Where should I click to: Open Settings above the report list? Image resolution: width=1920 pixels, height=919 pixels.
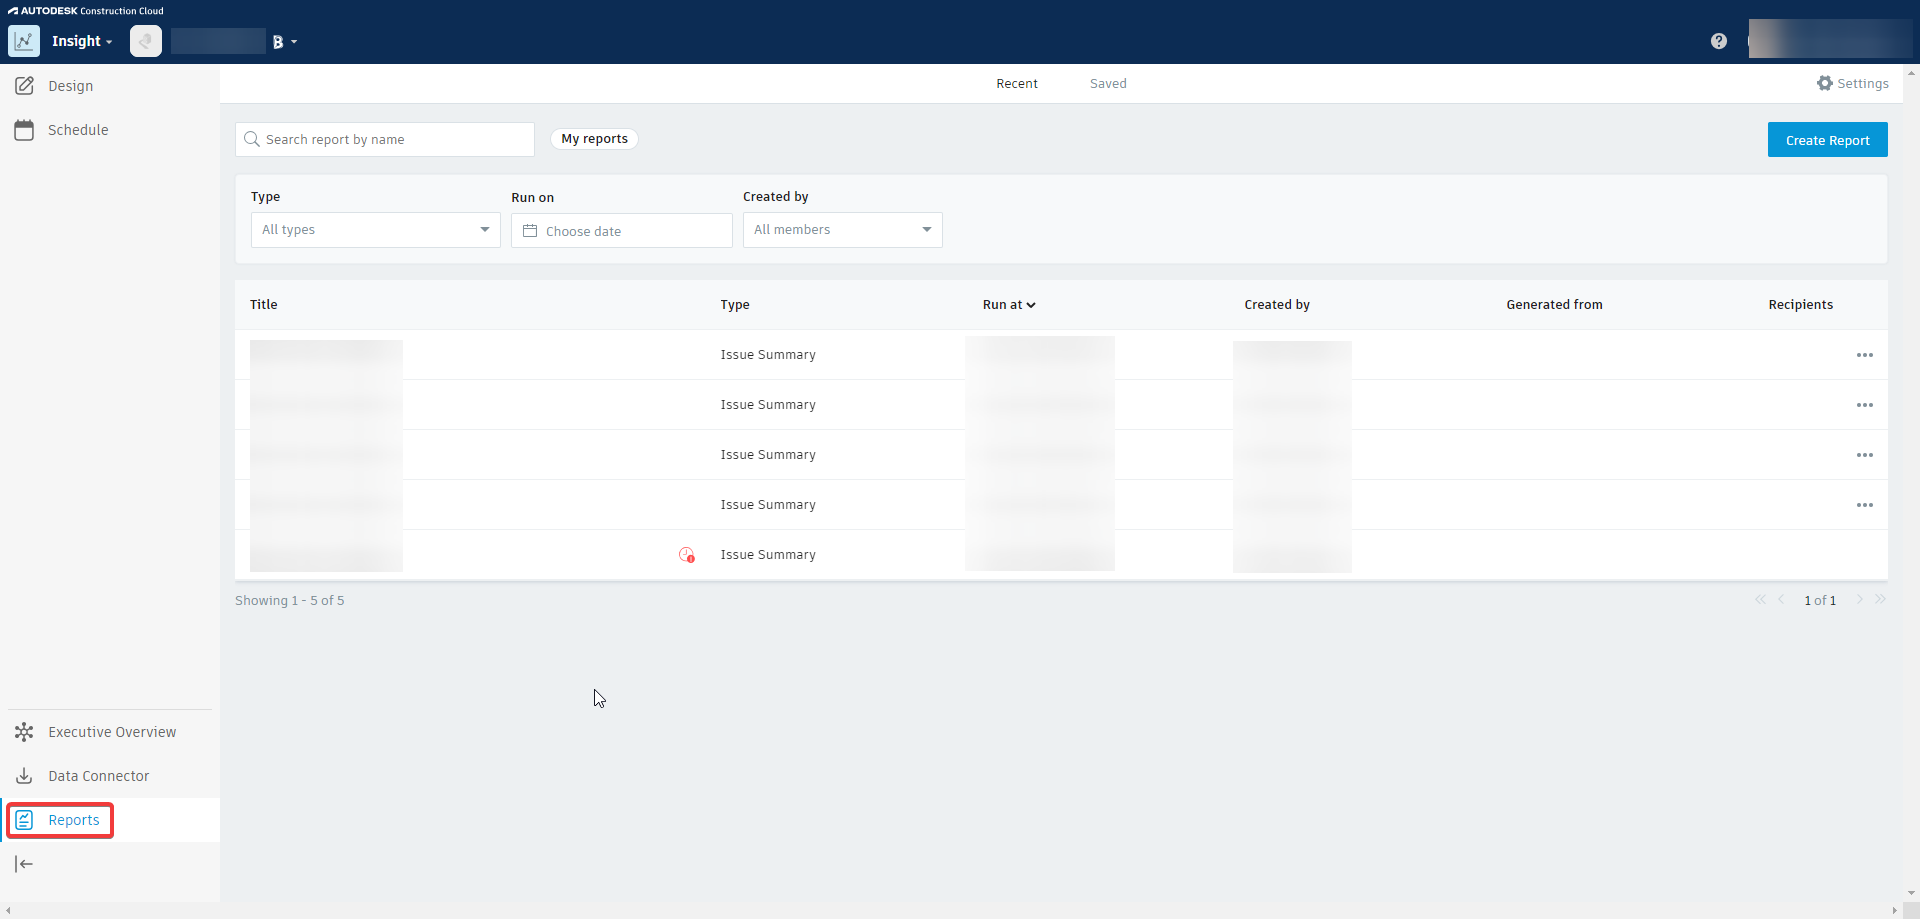tap(1853, 83)
